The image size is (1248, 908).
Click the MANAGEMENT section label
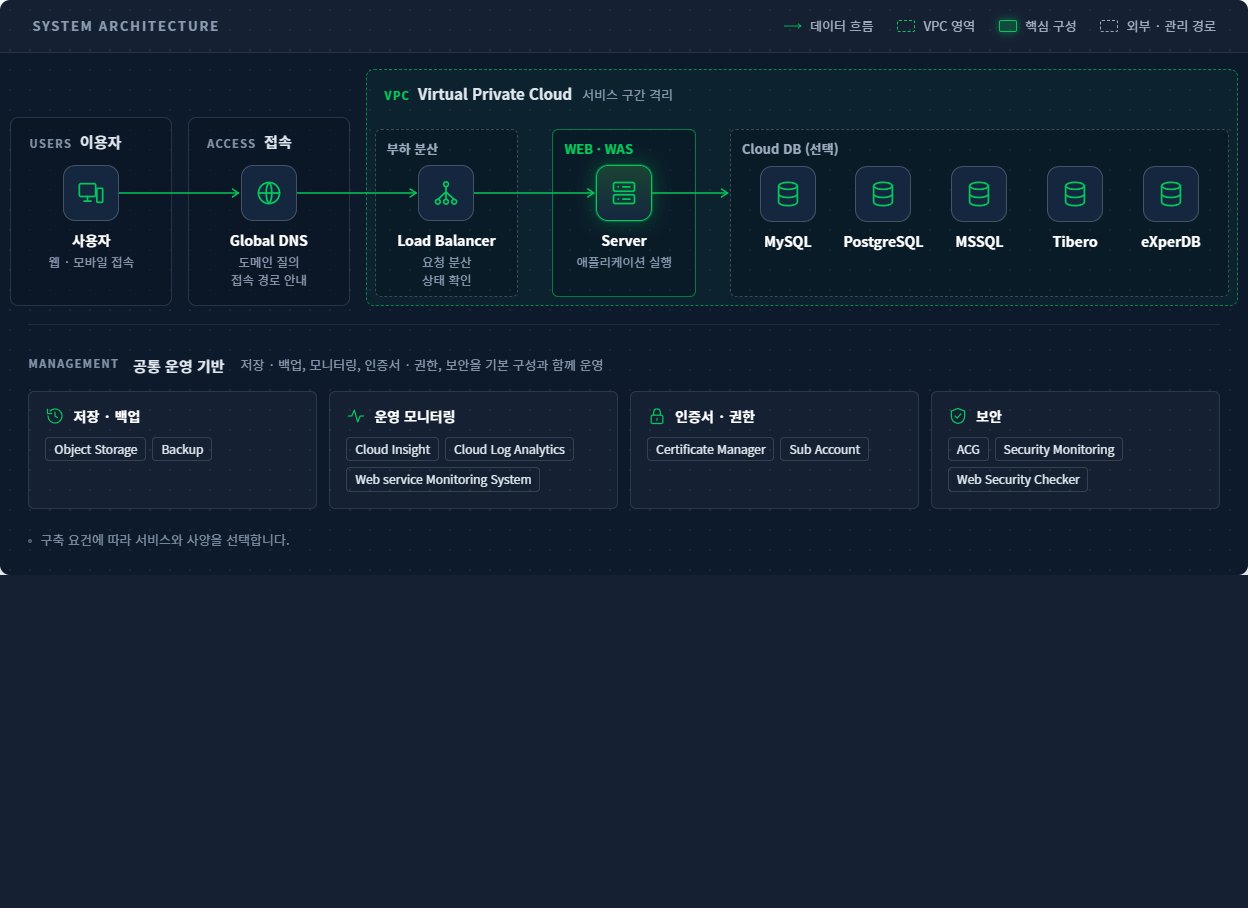pos(74,365)
